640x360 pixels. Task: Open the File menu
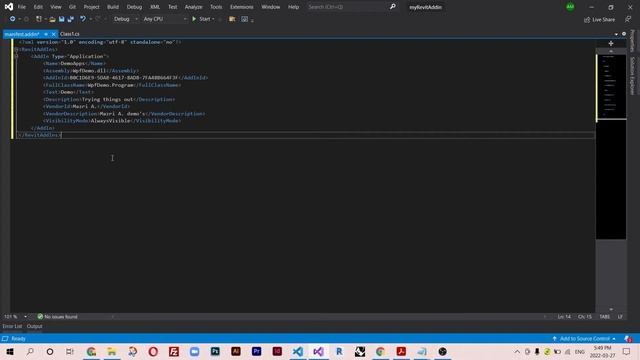click(x=22, y=7)
